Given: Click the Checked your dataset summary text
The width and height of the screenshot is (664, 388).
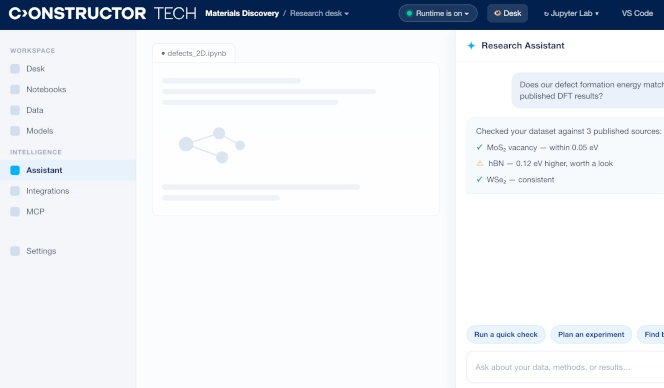Looking at the screenshot, I should [568, 131].
